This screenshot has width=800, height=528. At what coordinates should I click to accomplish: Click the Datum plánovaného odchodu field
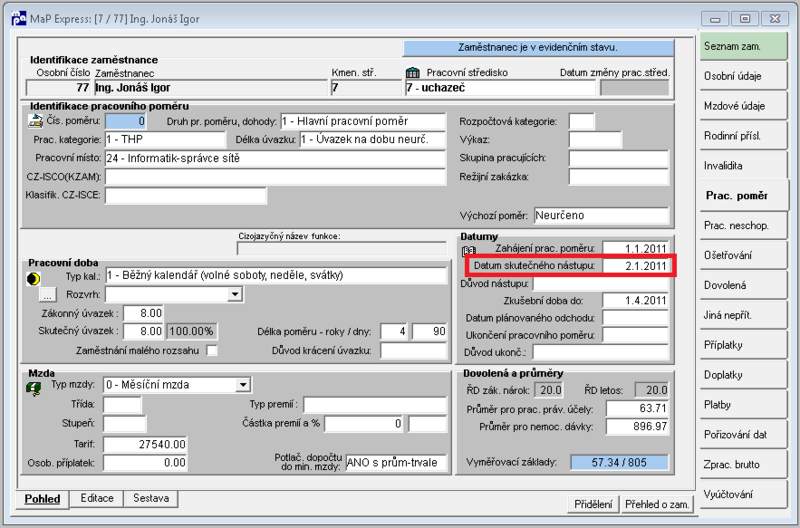[635, 318]
